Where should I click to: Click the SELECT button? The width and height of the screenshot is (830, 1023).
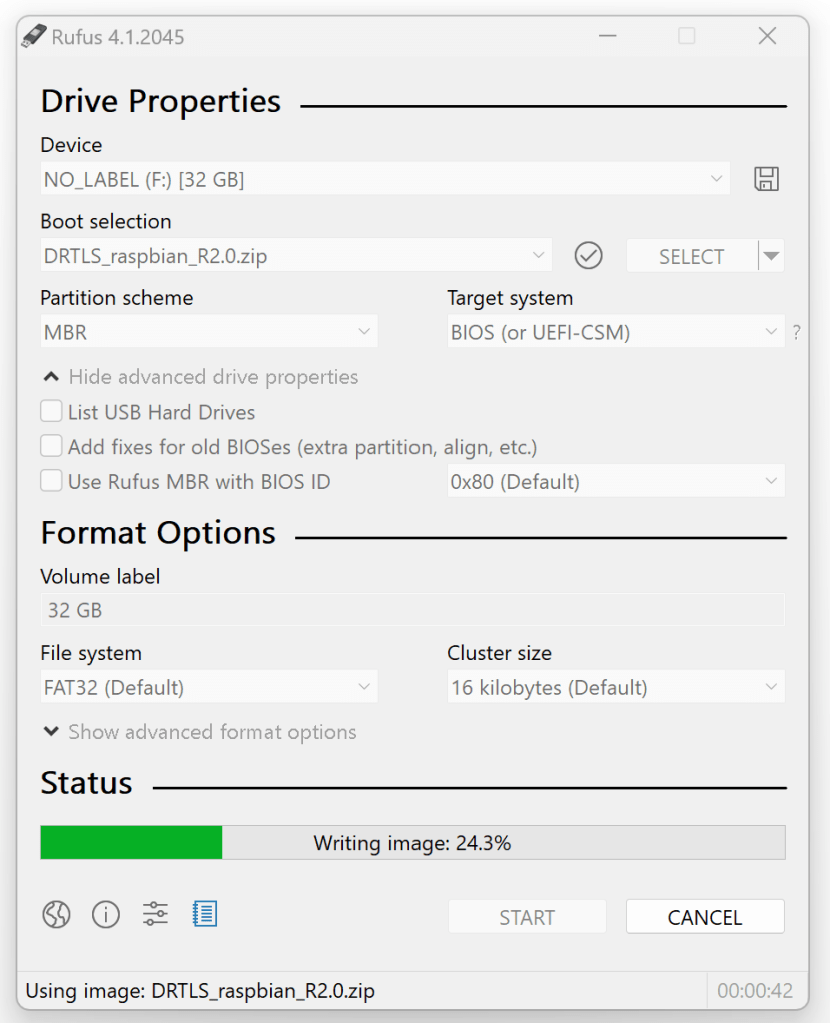click(691, 256)
